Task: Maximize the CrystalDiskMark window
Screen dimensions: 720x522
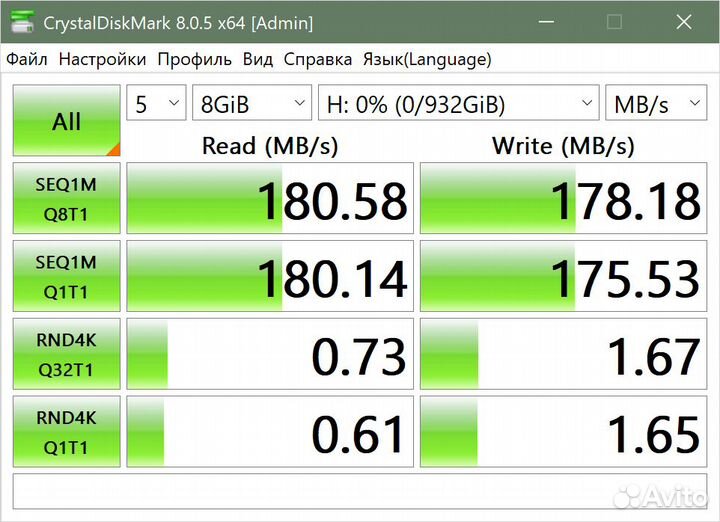Action: coord(614,22)
